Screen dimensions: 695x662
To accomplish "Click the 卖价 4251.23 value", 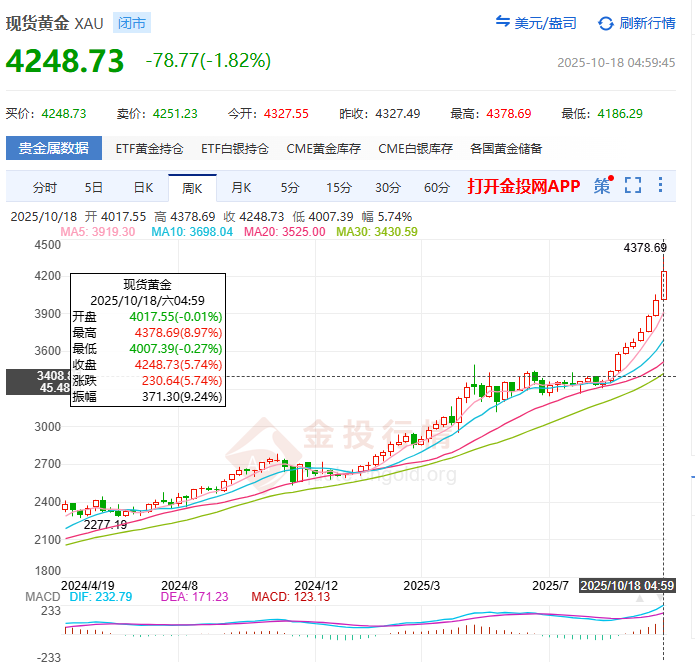I will click(x=175, y=114).
